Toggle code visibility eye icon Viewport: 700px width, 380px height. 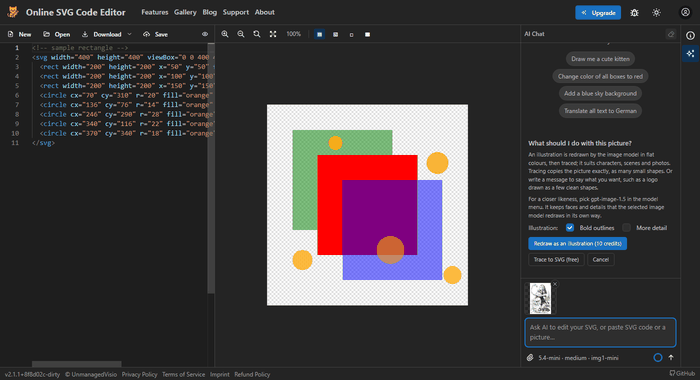click(205, 34)
